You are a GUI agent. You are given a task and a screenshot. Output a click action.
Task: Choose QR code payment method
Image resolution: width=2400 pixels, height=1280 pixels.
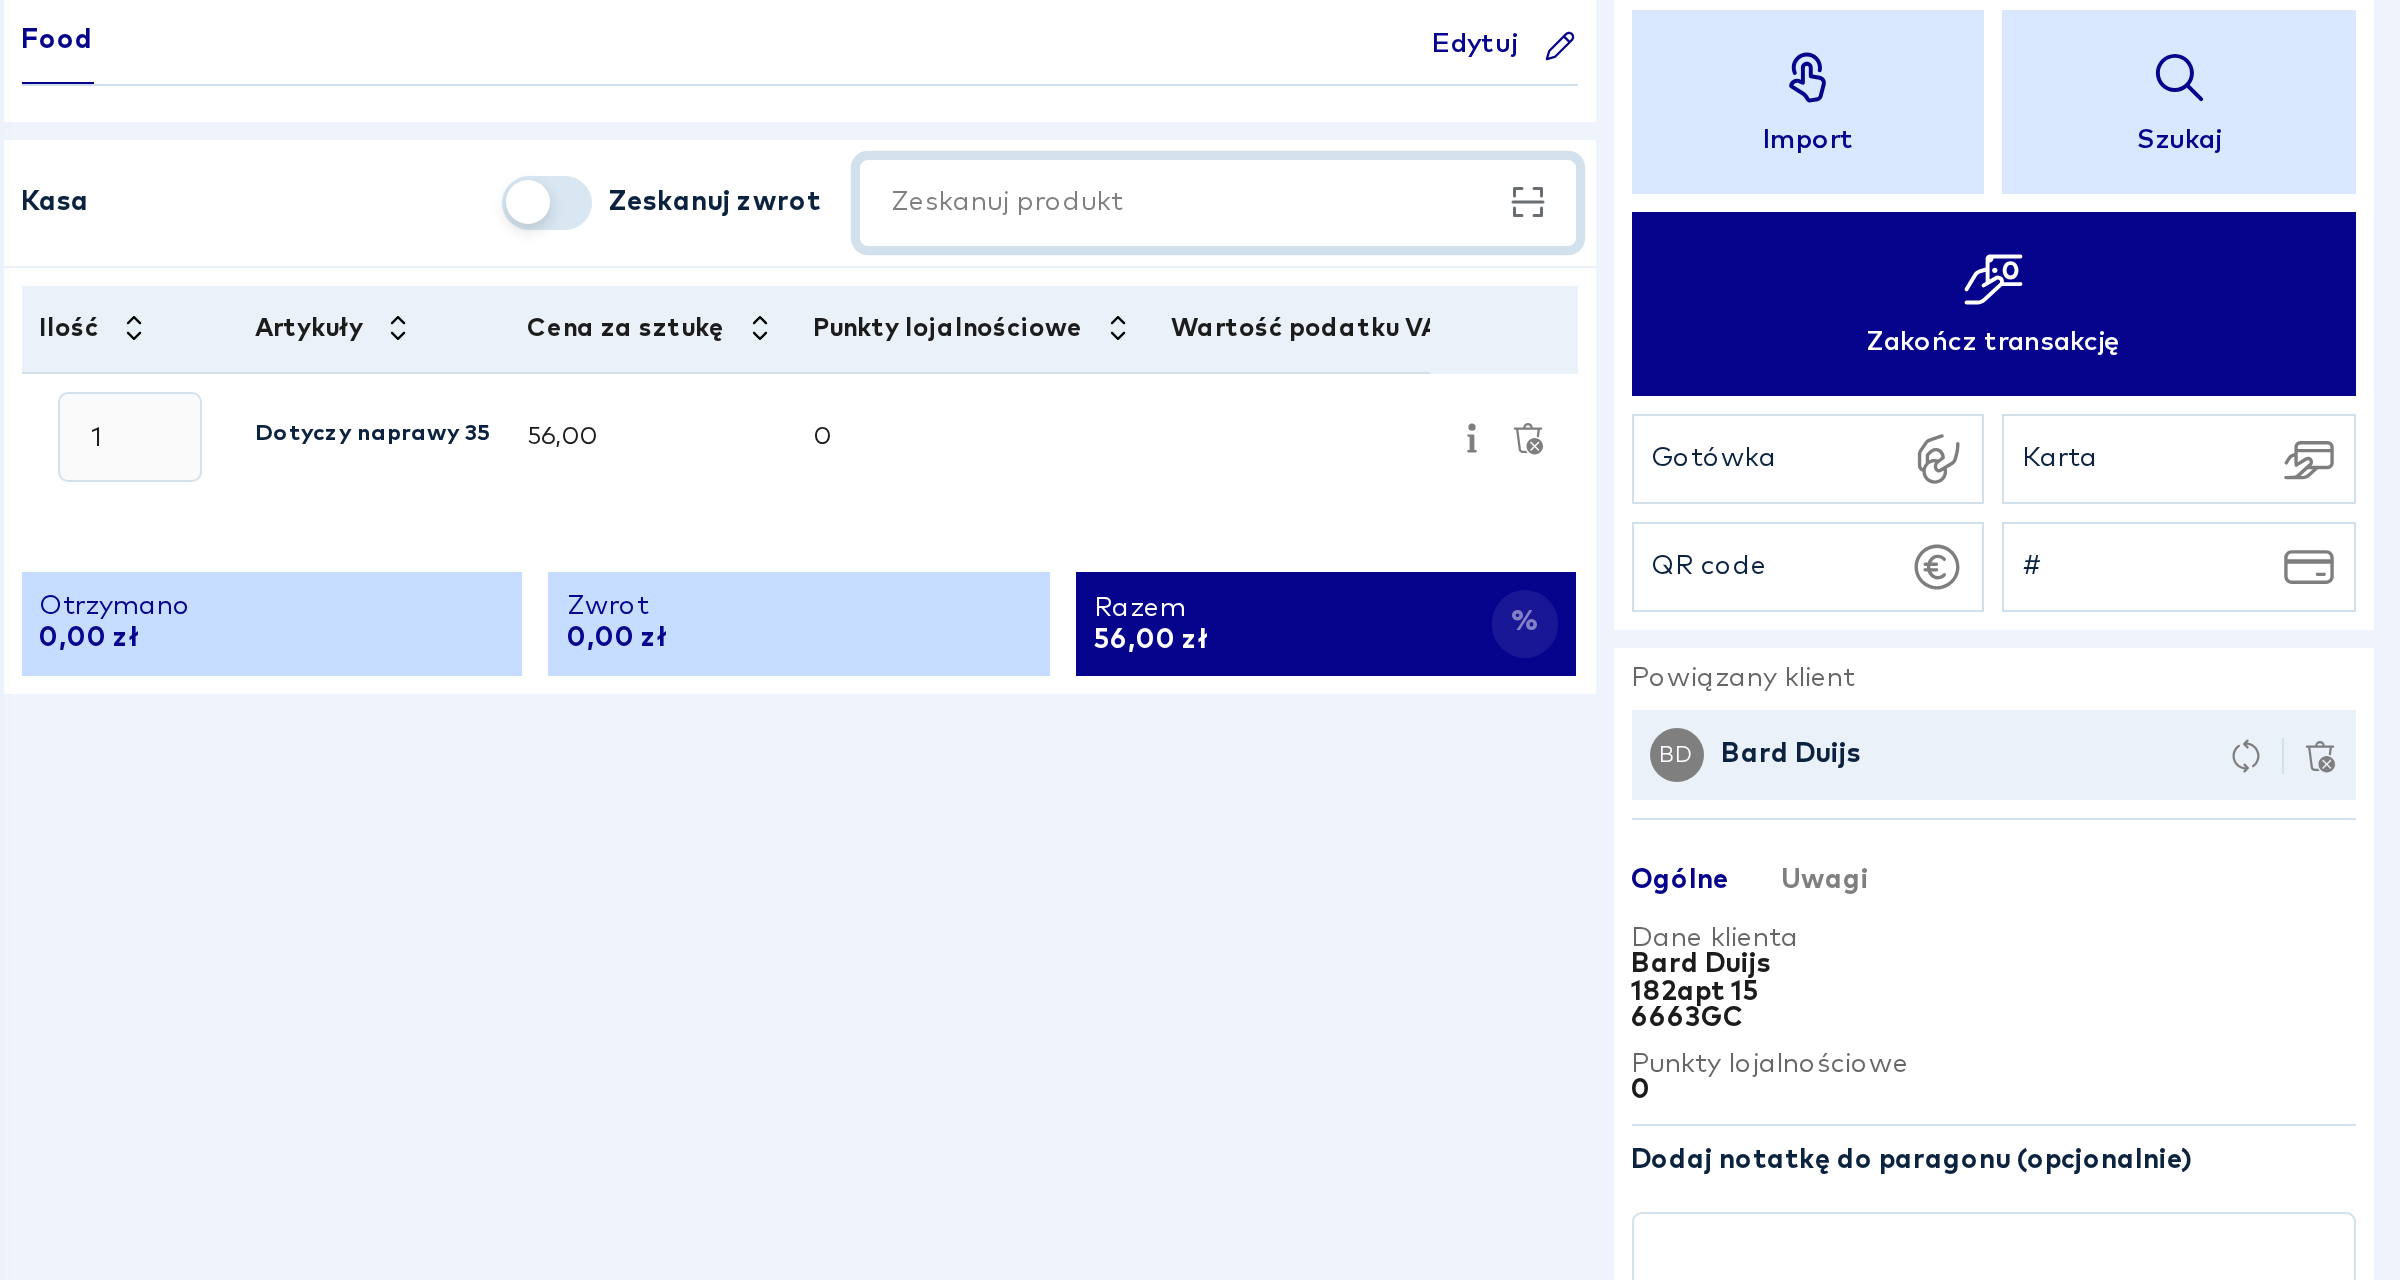coord(1807,567)
